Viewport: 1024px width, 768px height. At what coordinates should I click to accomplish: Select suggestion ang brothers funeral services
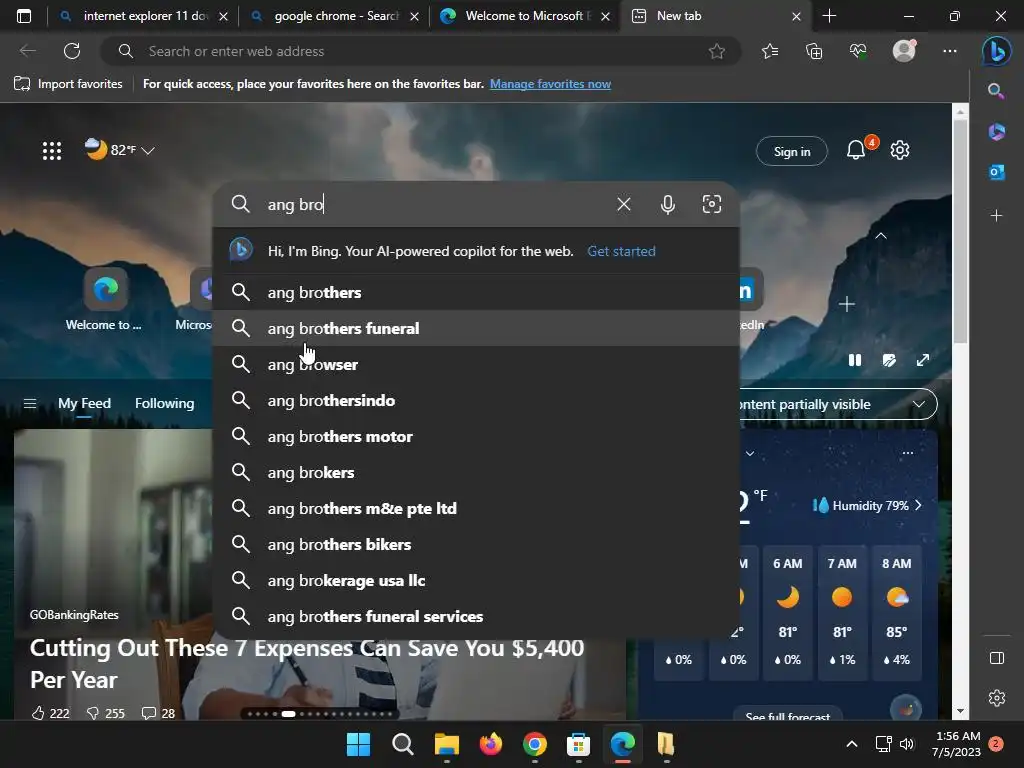click(x=476, y=616)
